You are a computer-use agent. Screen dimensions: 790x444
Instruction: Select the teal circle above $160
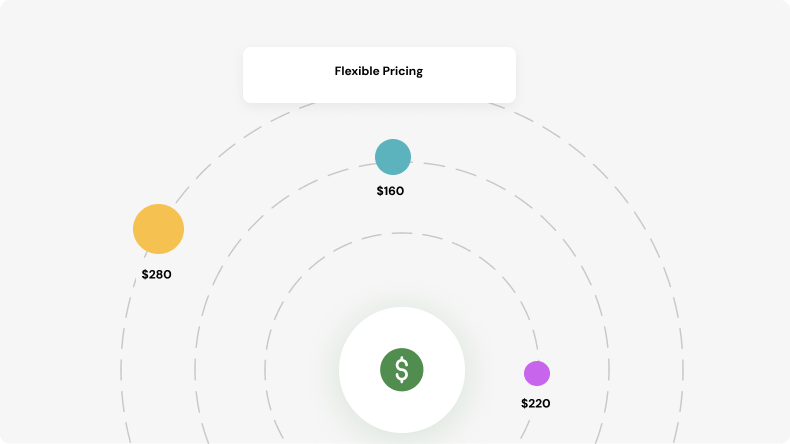click(x=393, y=157)
